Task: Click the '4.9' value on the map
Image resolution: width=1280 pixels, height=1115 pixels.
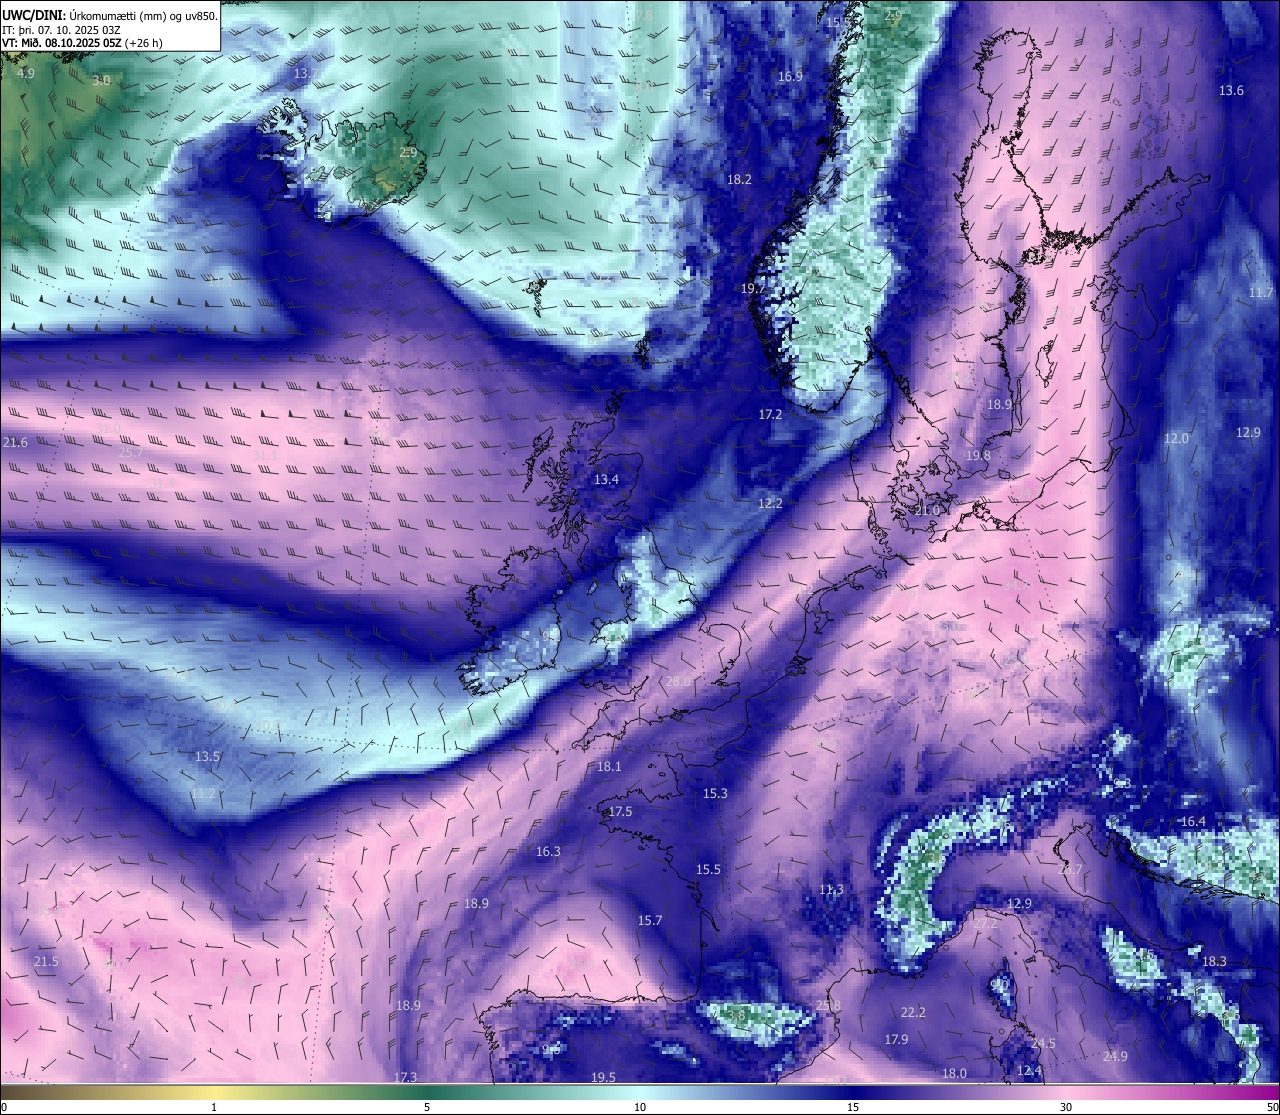Action: click(x=26, y=73)
